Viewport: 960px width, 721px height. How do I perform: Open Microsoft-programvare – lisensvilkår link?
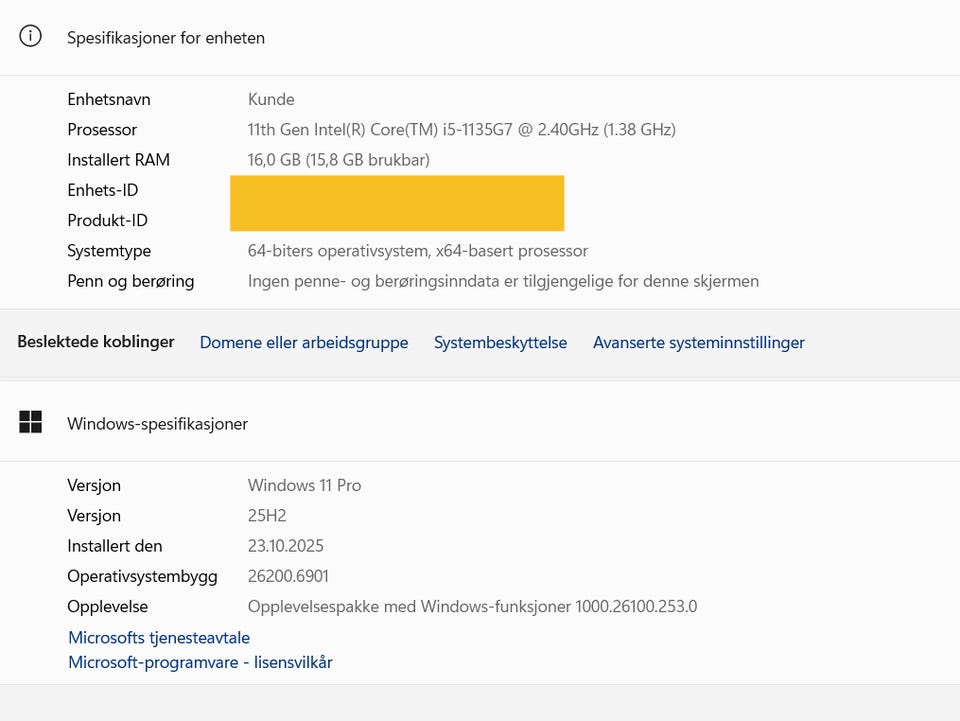[x=200, y=662]
